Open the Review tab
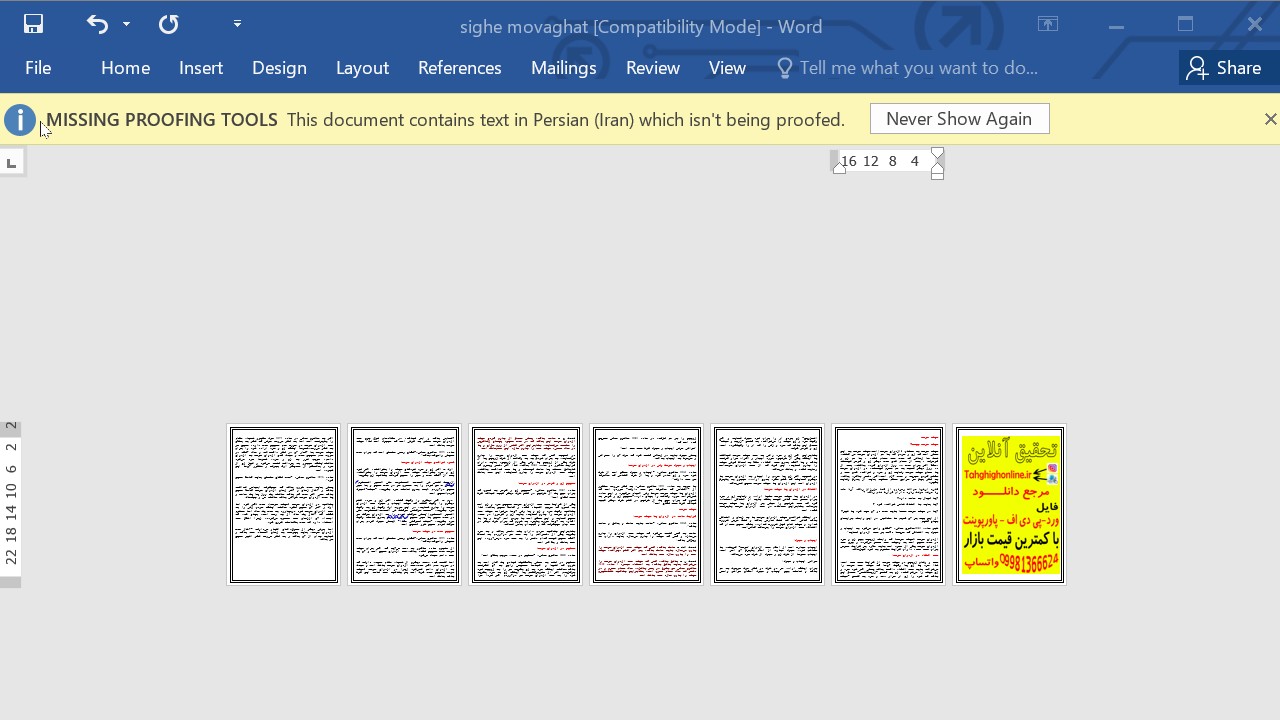Screen dimensions: 1280x720 [653, 68]
